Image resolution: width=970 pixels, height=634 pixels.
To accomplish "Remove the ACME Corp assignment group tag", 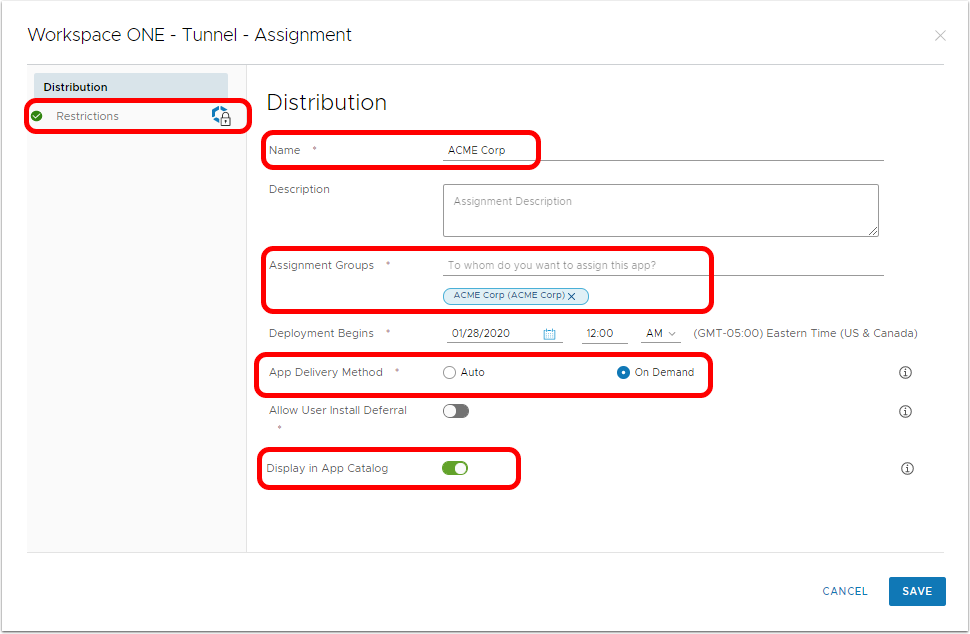I will coord(572,297).
